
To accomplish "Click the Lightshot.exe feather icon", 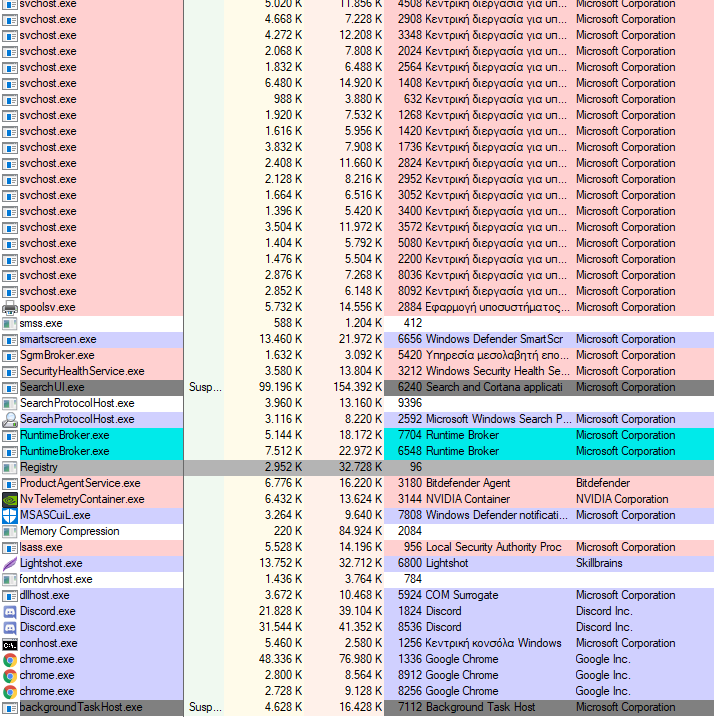I will 10,564.
